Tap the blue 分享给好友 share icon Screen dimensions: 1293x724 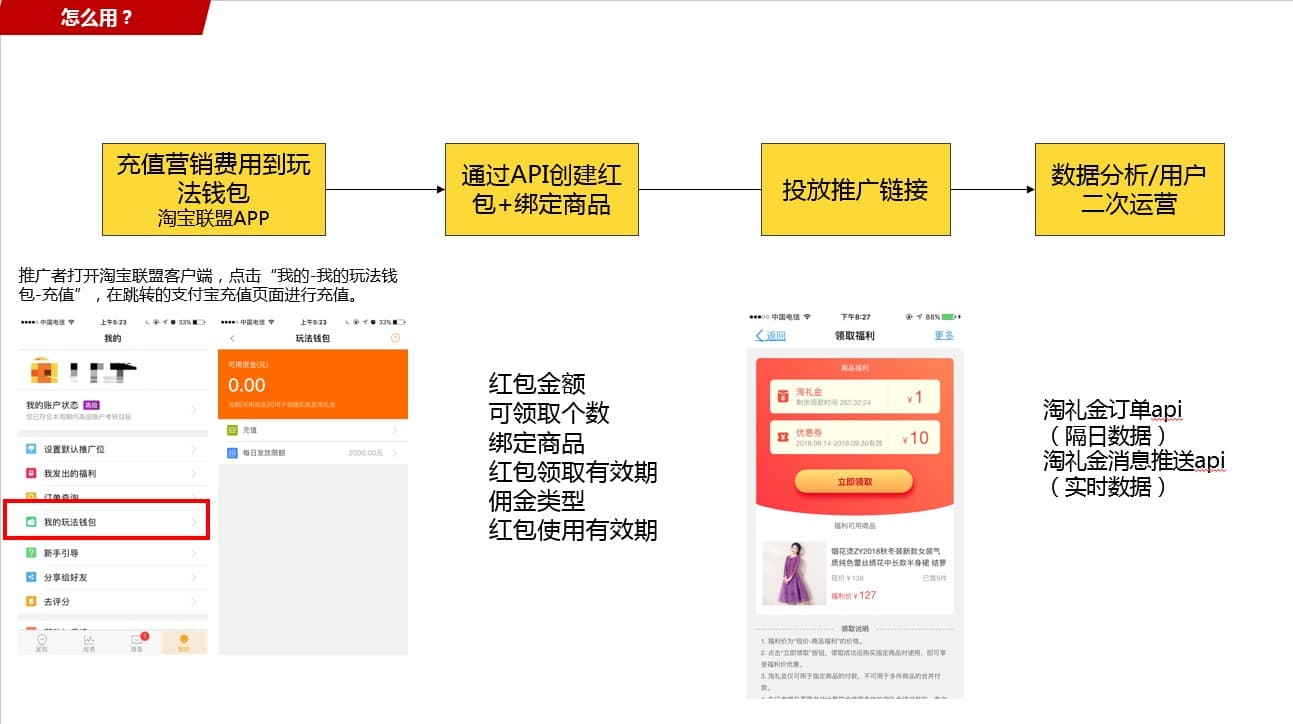coord(32,577)
